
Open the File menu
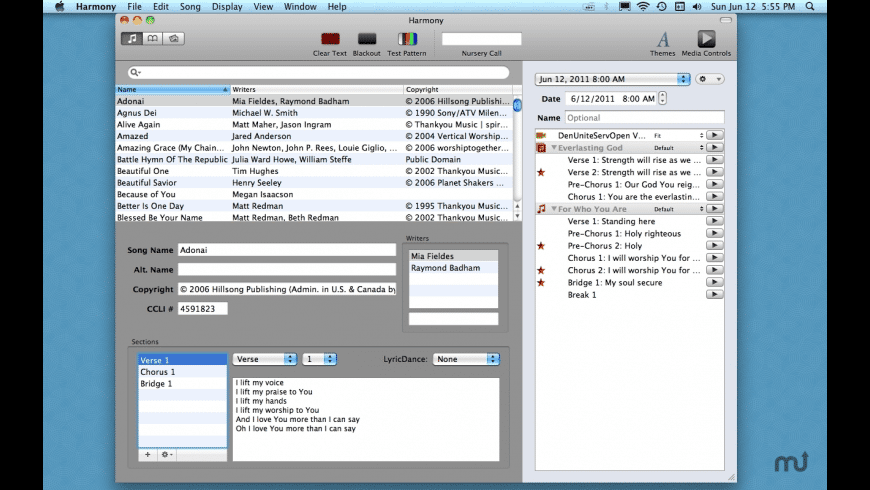(134, 7)
